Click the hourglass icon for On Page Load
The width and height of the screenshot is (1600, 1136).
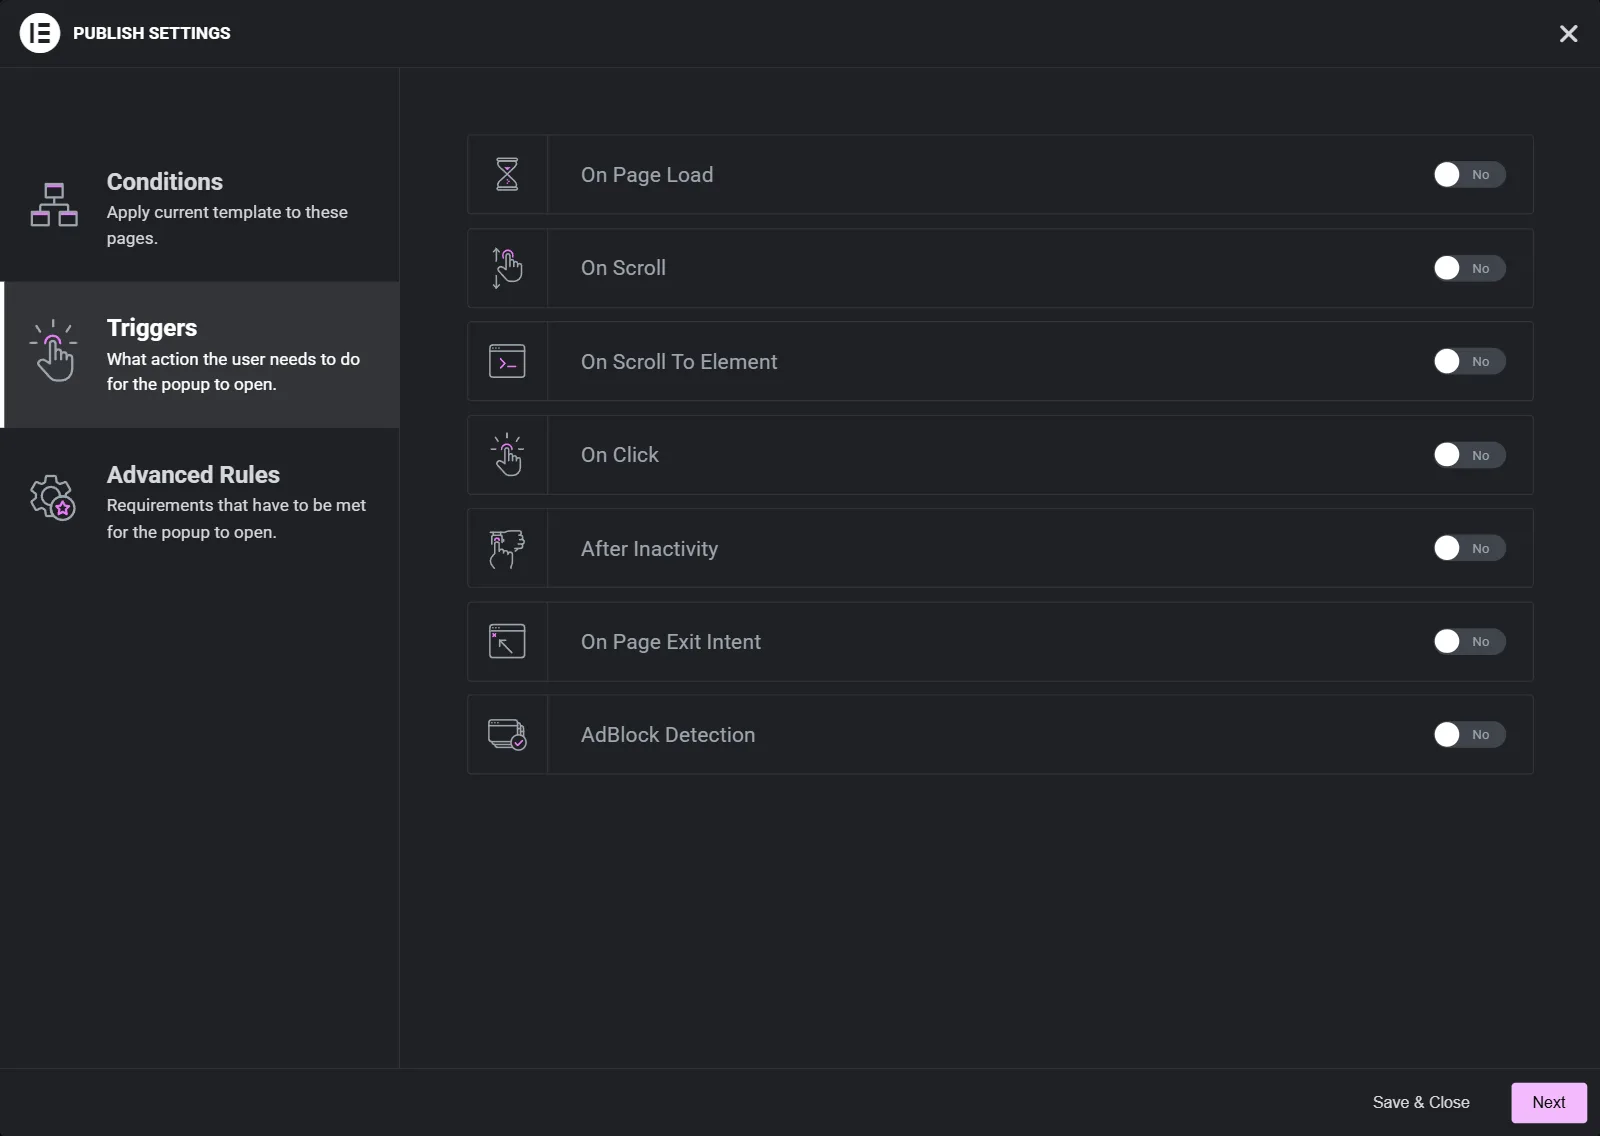coord(507,174)
